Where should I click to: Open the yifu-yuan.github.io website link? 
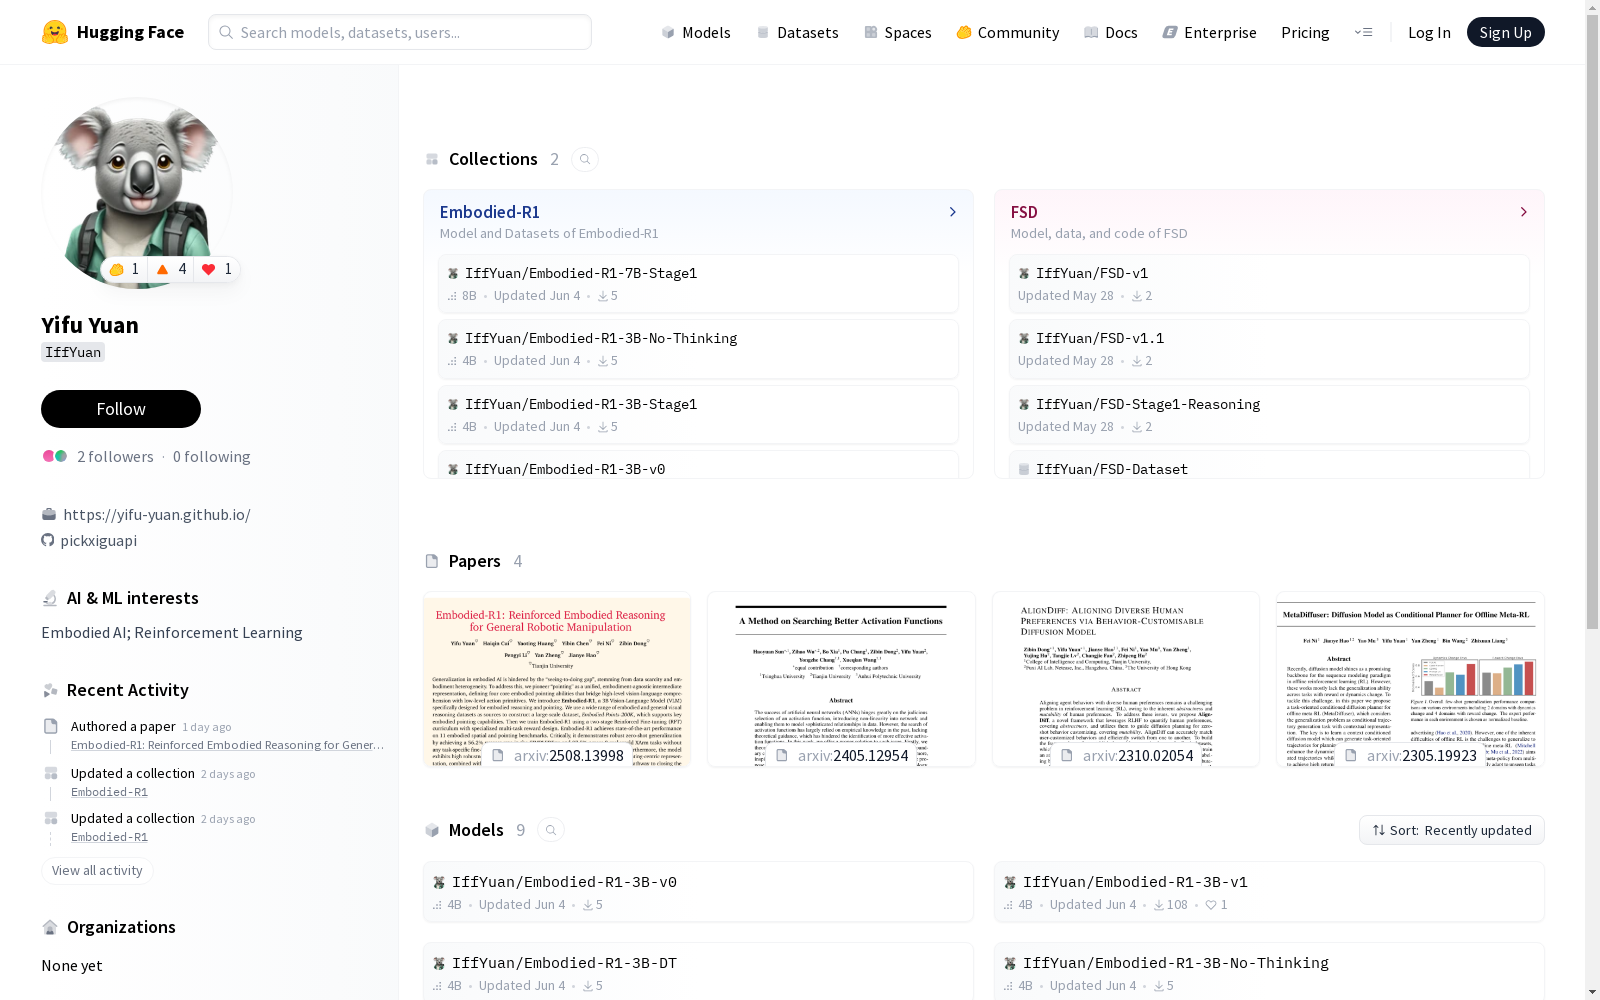[157, 514]
